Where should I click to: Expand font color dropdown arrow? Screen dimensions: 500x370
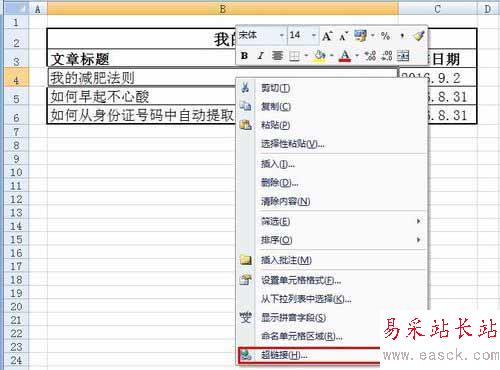point(357,56)
